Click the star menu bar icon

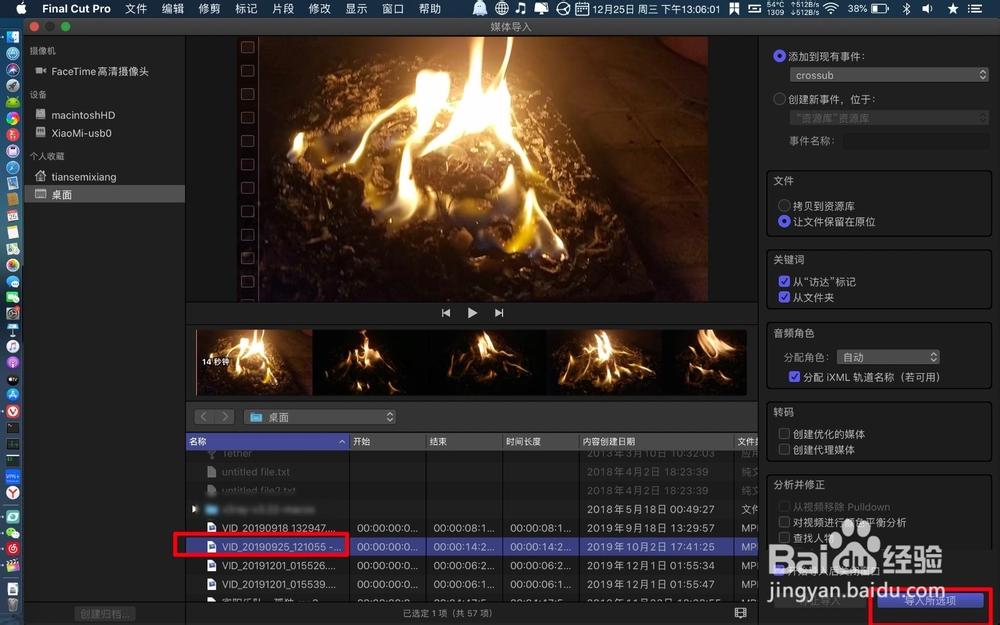(953, 8)
